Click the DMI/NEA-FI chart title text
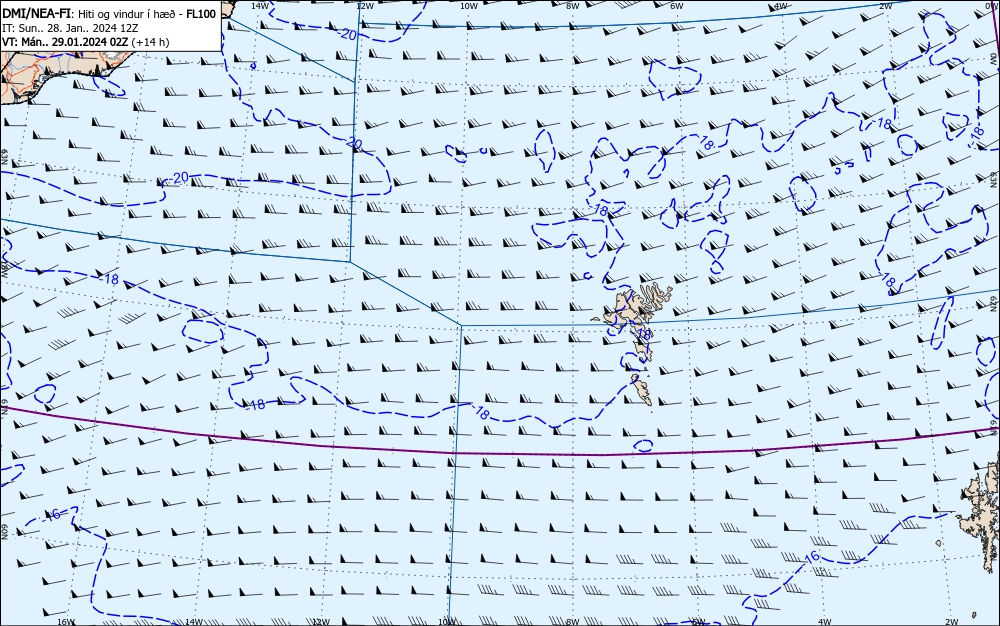This screenshot has height=626, width=1000. [36, 14]
